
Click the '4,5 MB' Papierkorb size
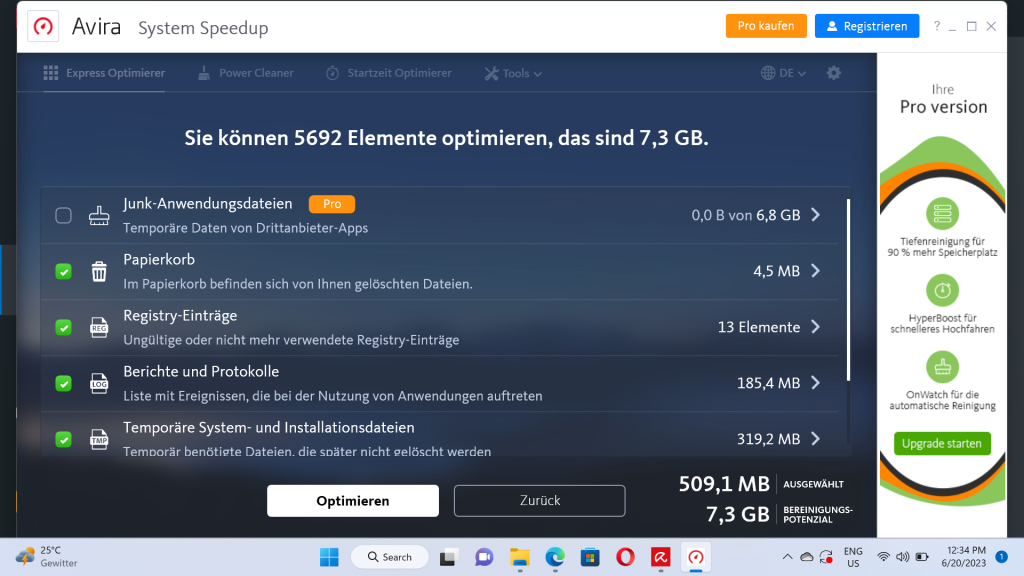tap(776, 271)
